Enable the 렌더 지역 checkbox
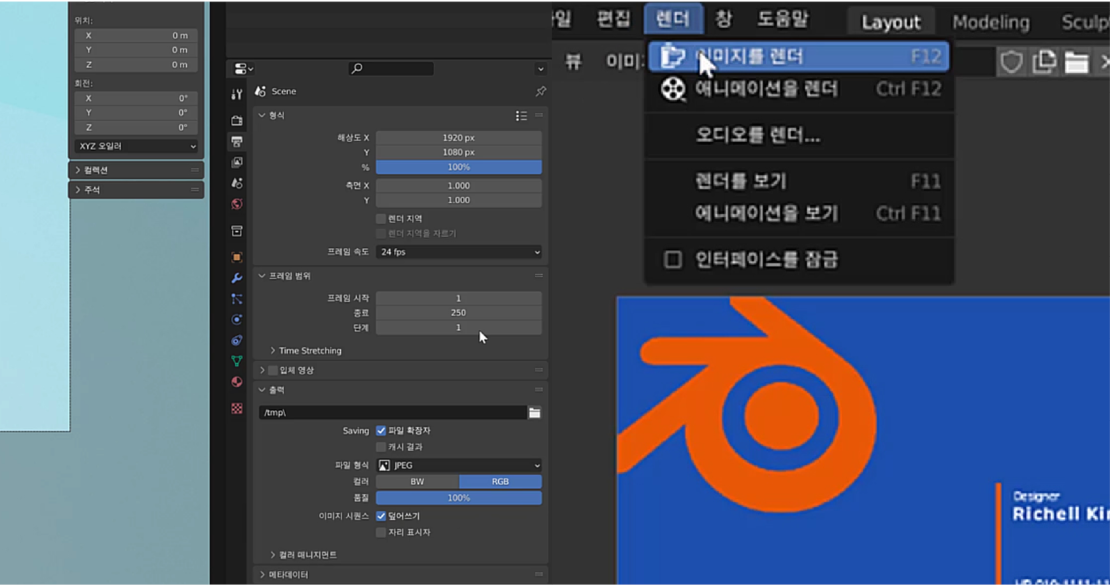 pos(381,219)
